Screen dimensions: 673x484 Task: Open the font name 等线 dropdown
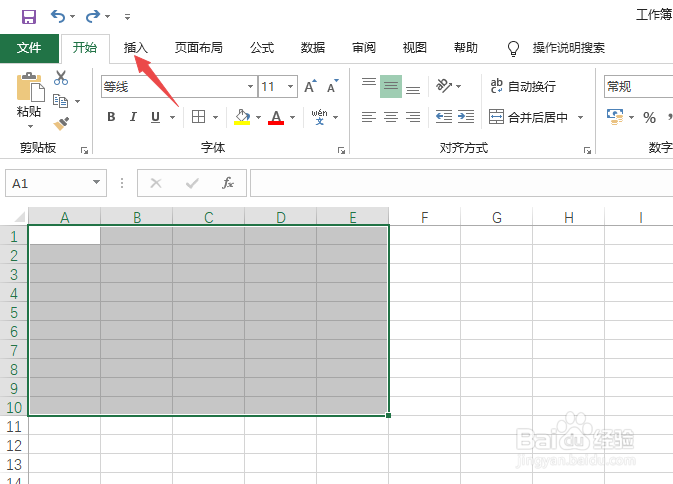(250, 86)
